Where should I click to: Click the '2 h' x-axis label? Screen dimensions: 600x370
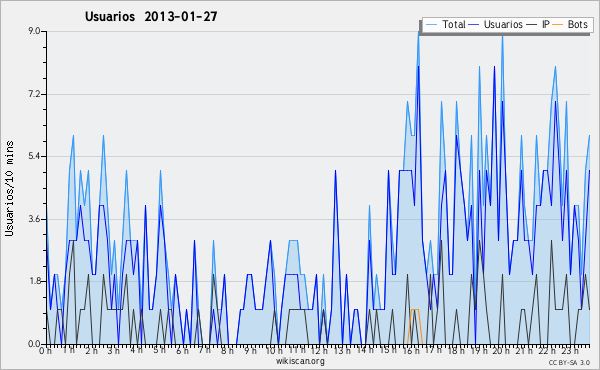tap(91, 350)
